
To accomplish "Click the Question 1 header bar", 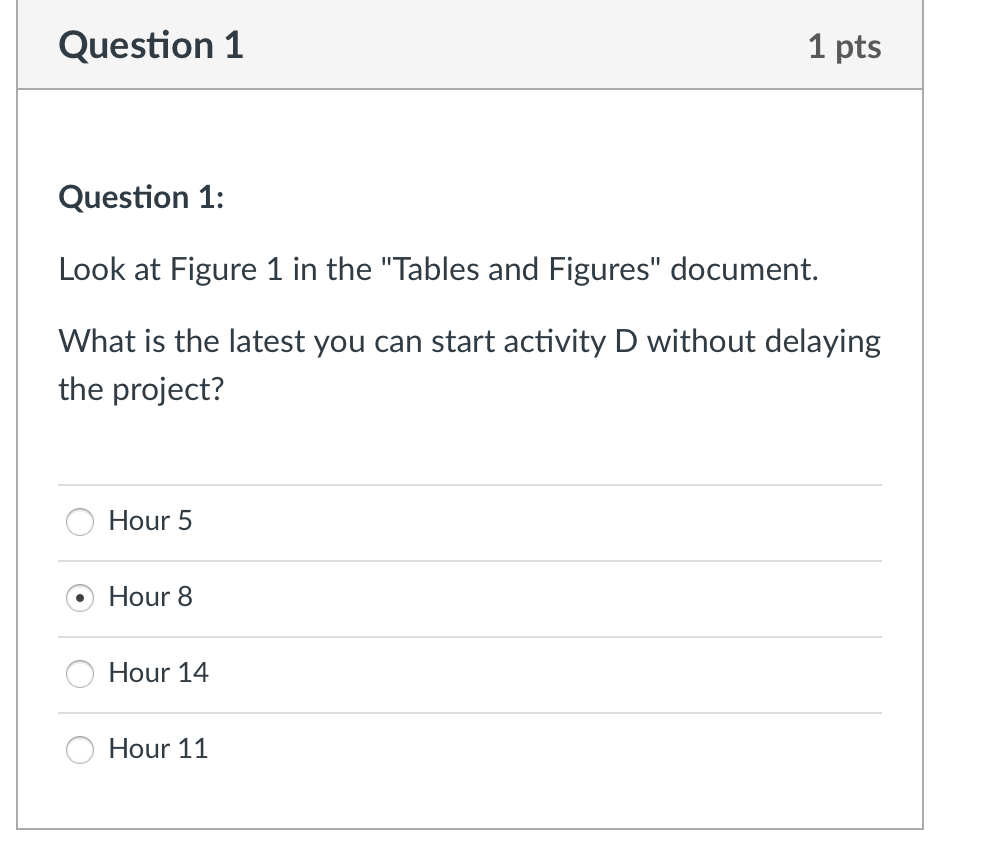I will tap(470, 45).
